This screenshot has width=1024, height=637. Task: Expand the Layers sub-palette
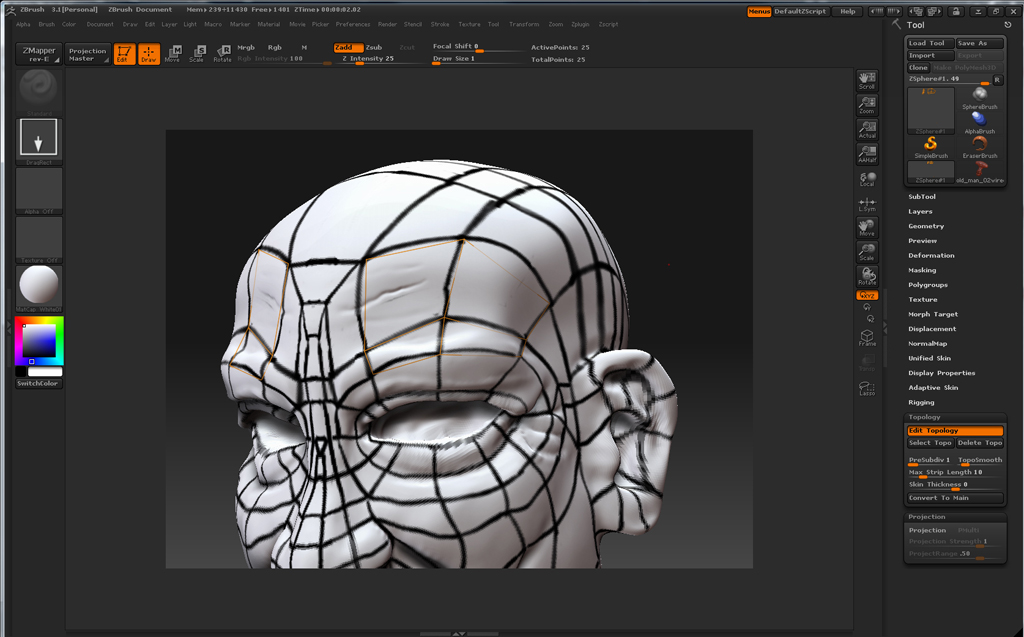click(x=920, y=212)
